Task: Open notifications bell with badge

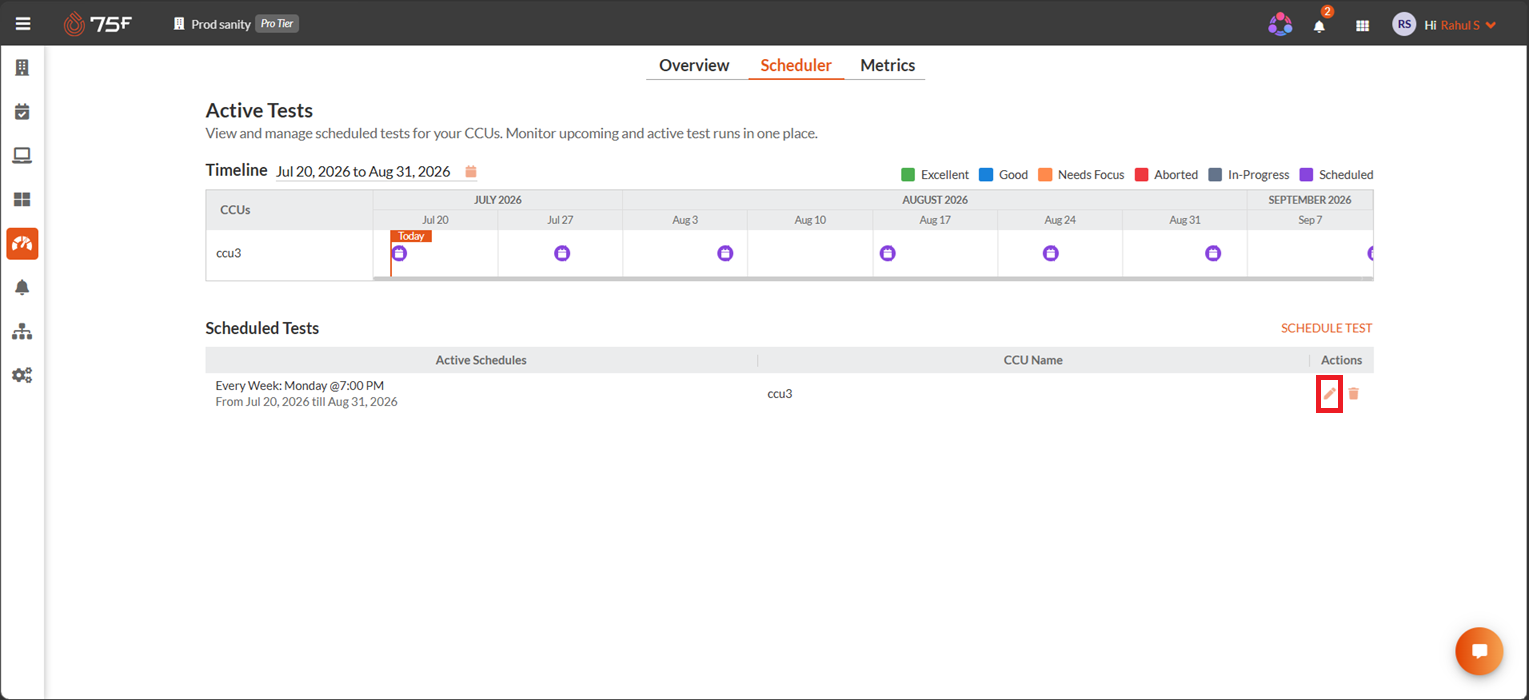Action: pyautogui.click(x=1320, y=25)
